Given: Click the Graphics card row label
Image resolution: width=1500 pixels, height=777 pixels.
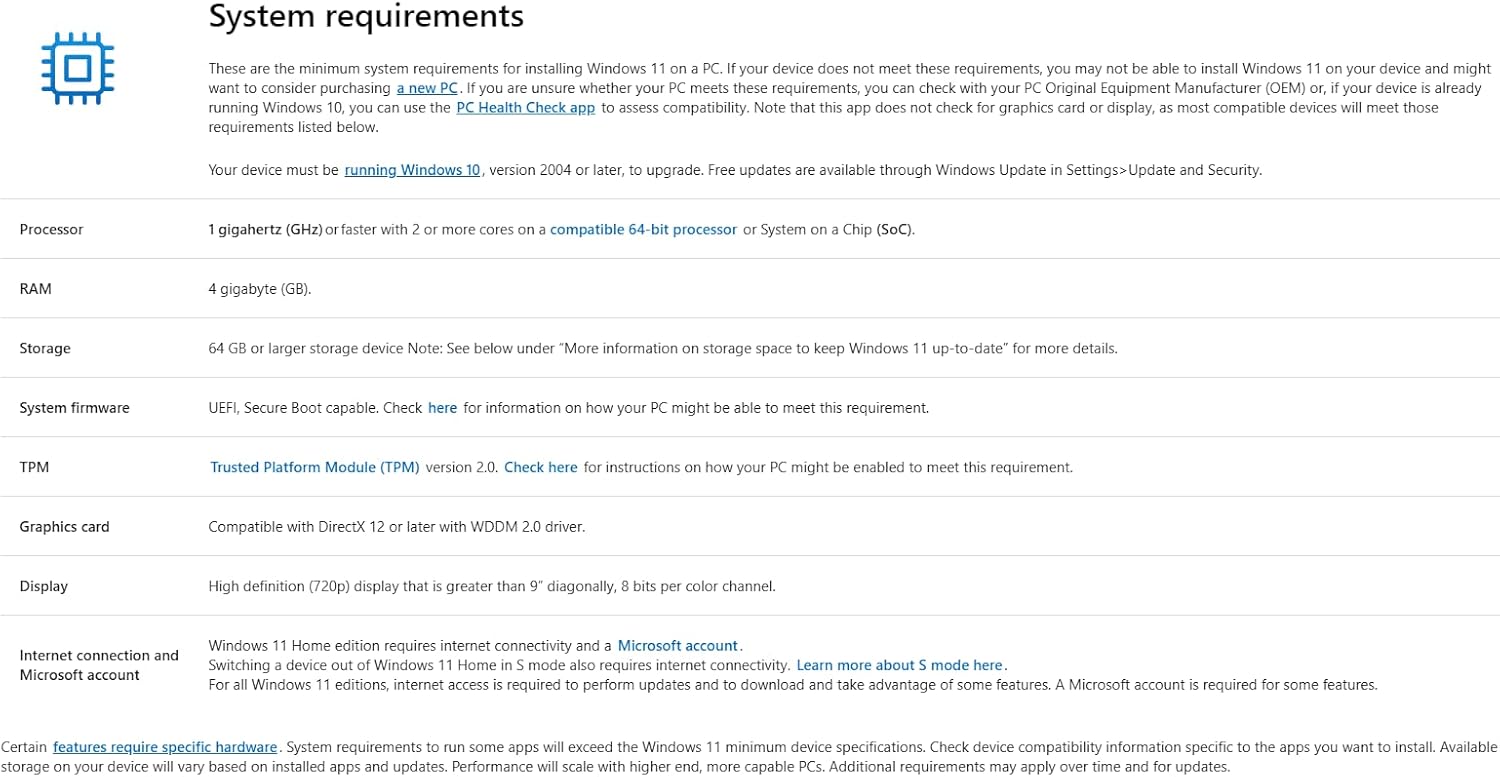Looking at the screenshot, I should point(64,527).
